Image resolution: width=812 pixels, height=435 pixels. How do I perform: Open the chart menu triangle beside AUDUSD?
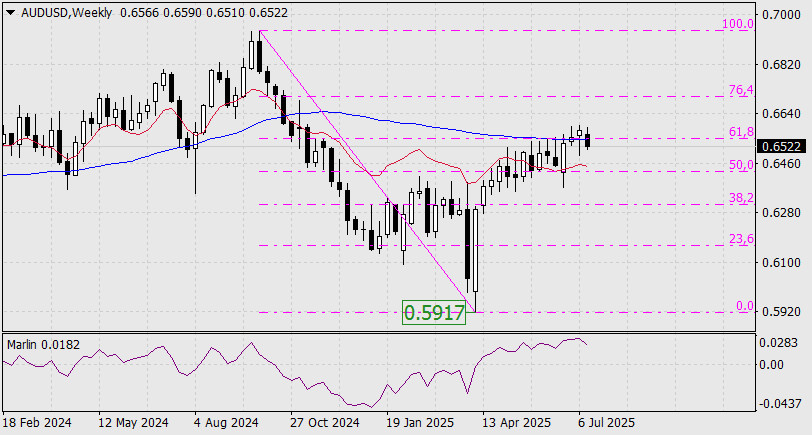[x=11, y=13]
